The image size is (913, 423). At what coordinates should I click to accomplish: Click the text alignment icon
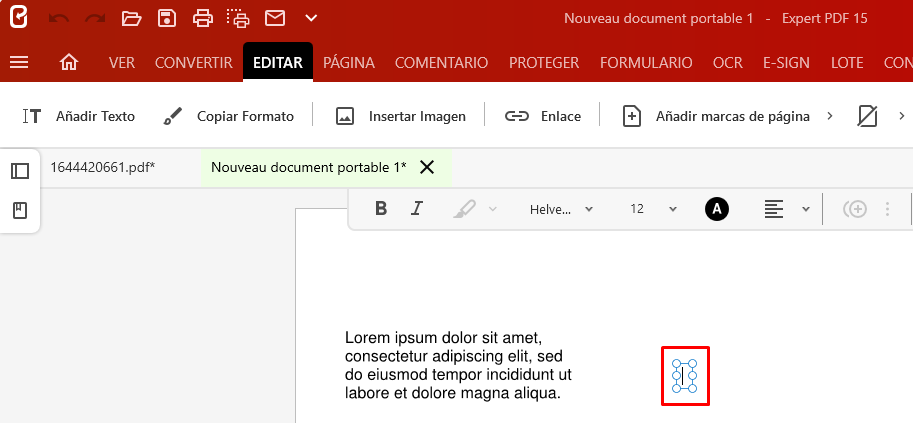click(774, 209)
